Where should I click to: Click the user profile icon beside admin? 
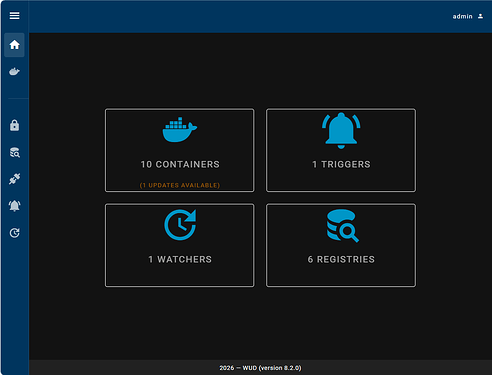tap(480, 16)
